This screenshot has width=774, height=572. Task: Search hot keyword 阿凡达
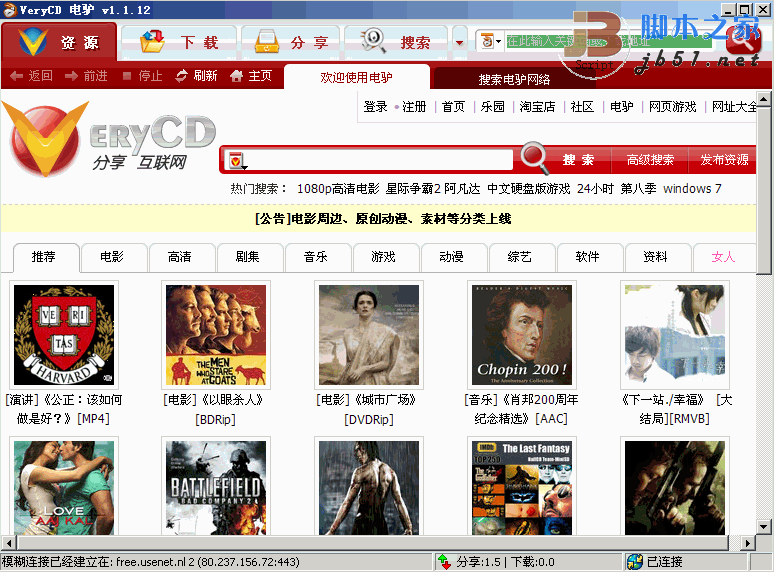462,189
